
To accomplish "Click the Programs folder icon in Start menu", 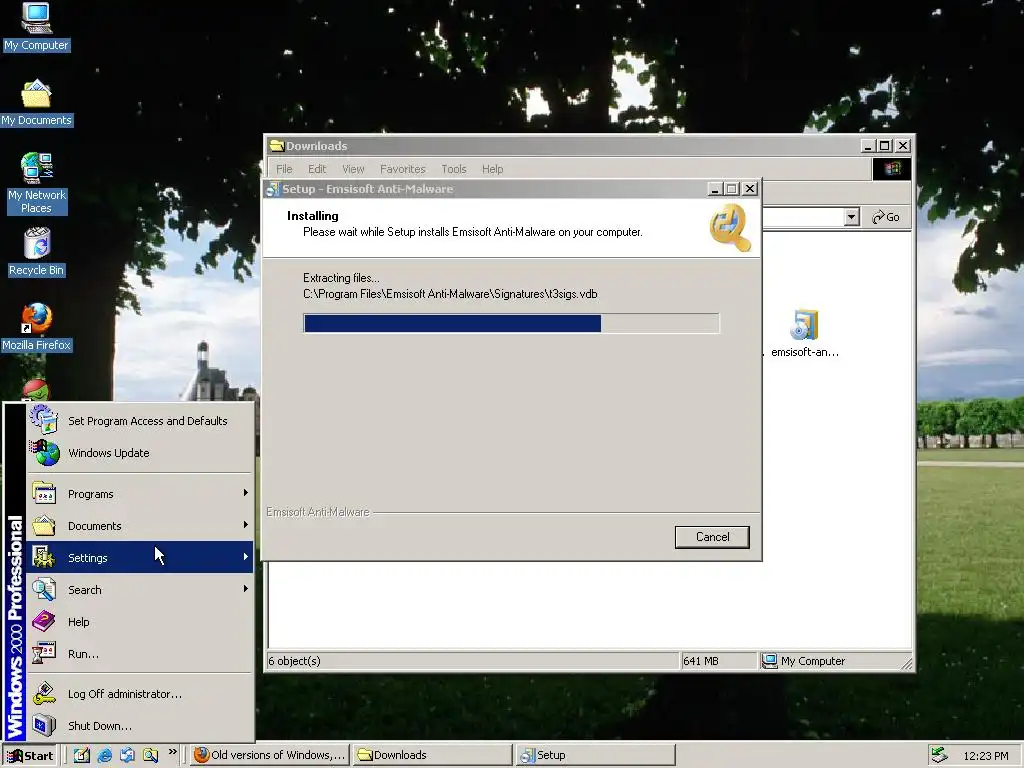I will click(x=44, y=493).
